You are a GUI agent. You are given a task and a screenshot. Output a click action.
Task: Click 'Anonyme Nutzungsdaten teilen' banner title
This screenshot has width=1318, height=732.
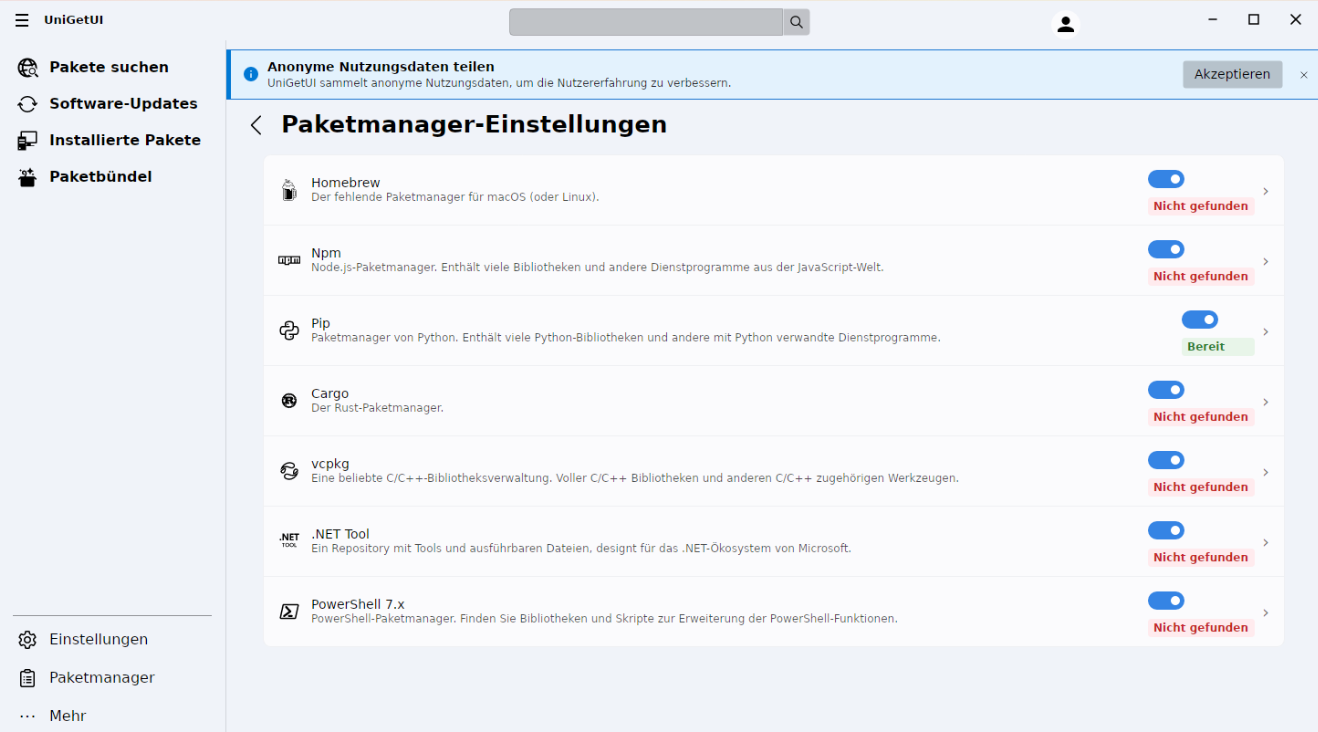(x=381, y=67)
